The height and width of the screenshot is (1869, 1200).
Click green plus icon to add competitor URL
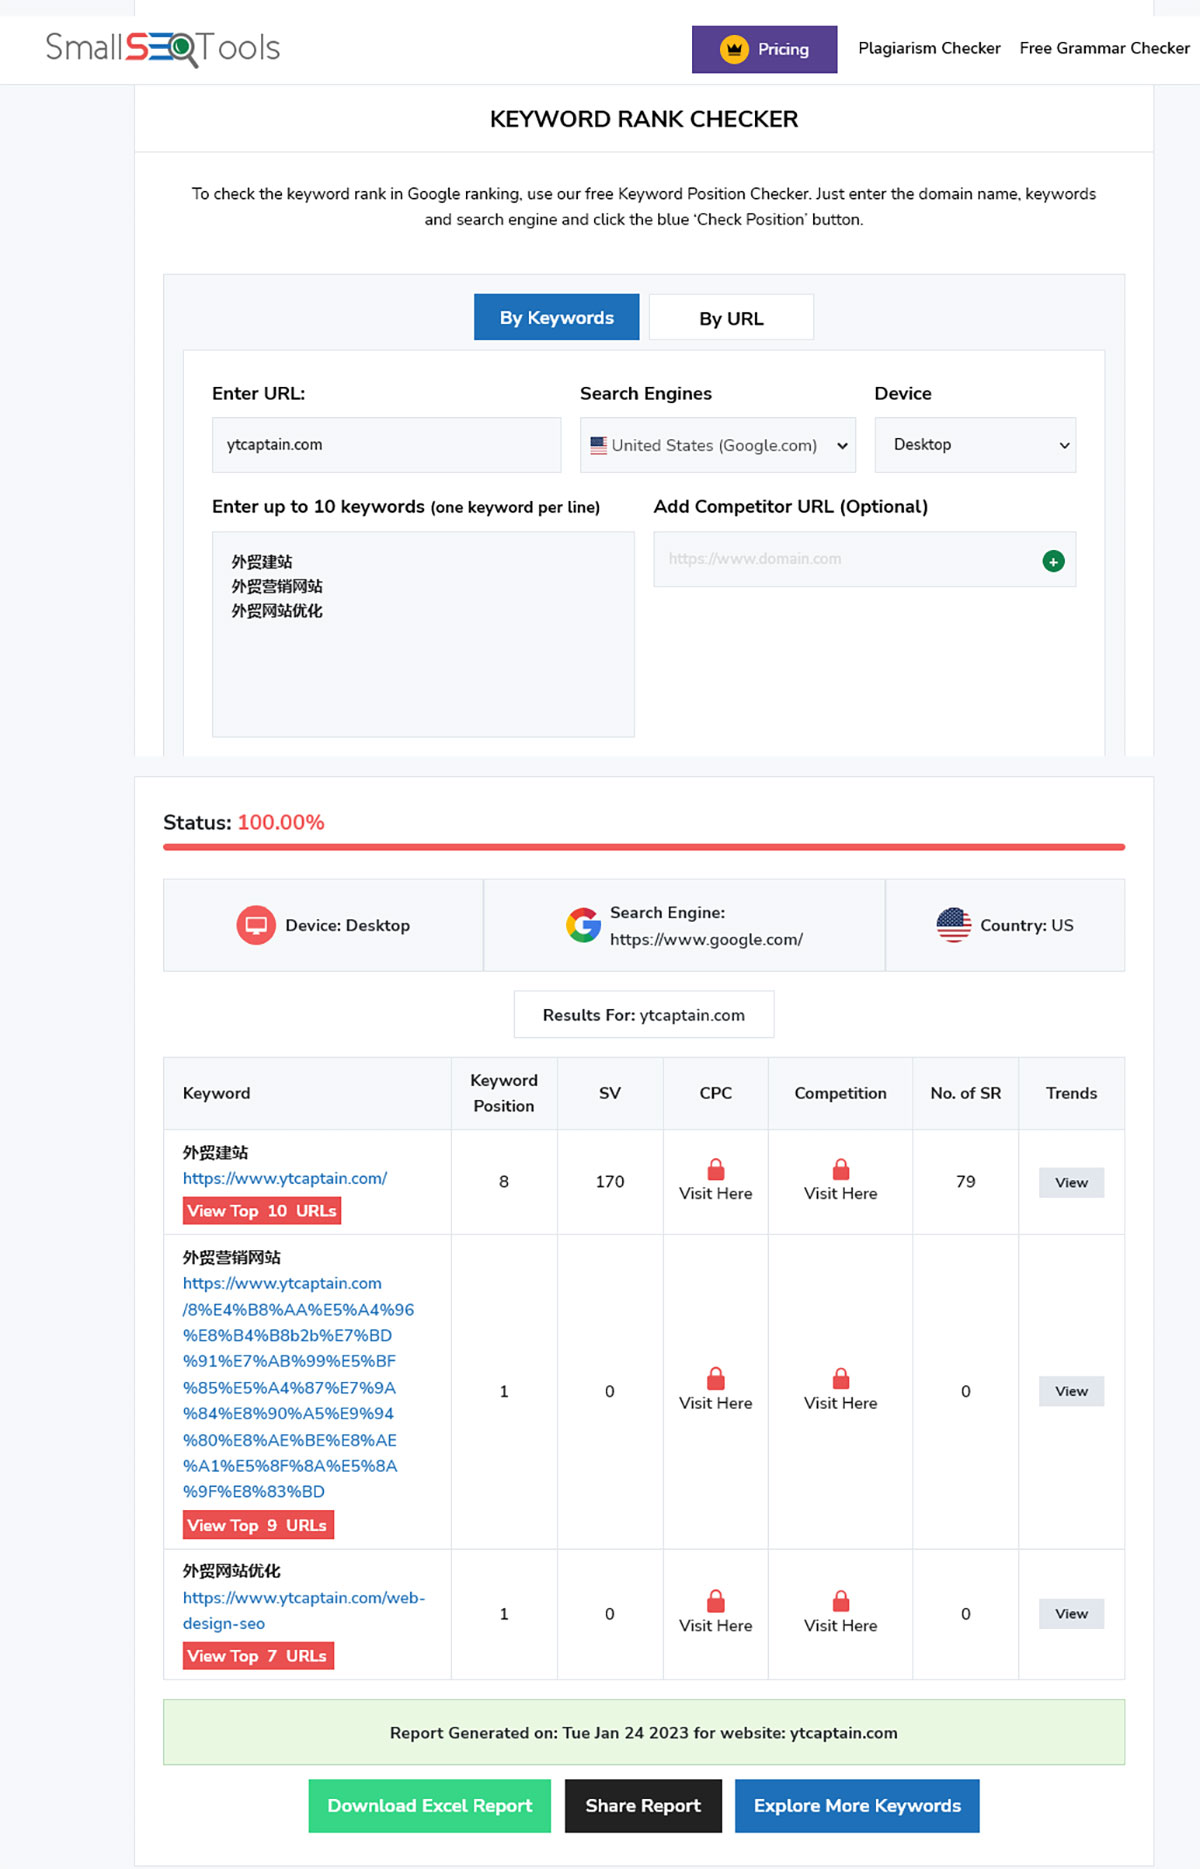[x=1053, y=561]
